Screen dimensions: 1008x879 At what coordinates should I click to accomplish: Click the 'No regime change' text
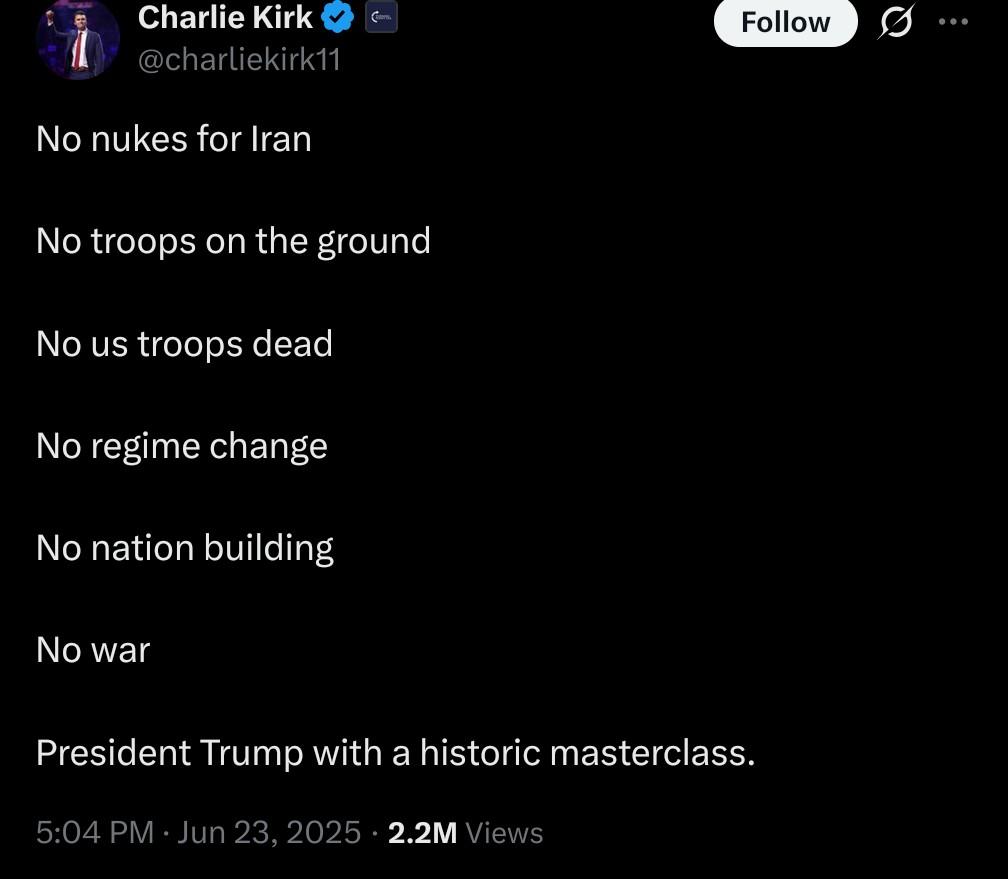coord(182,446)
